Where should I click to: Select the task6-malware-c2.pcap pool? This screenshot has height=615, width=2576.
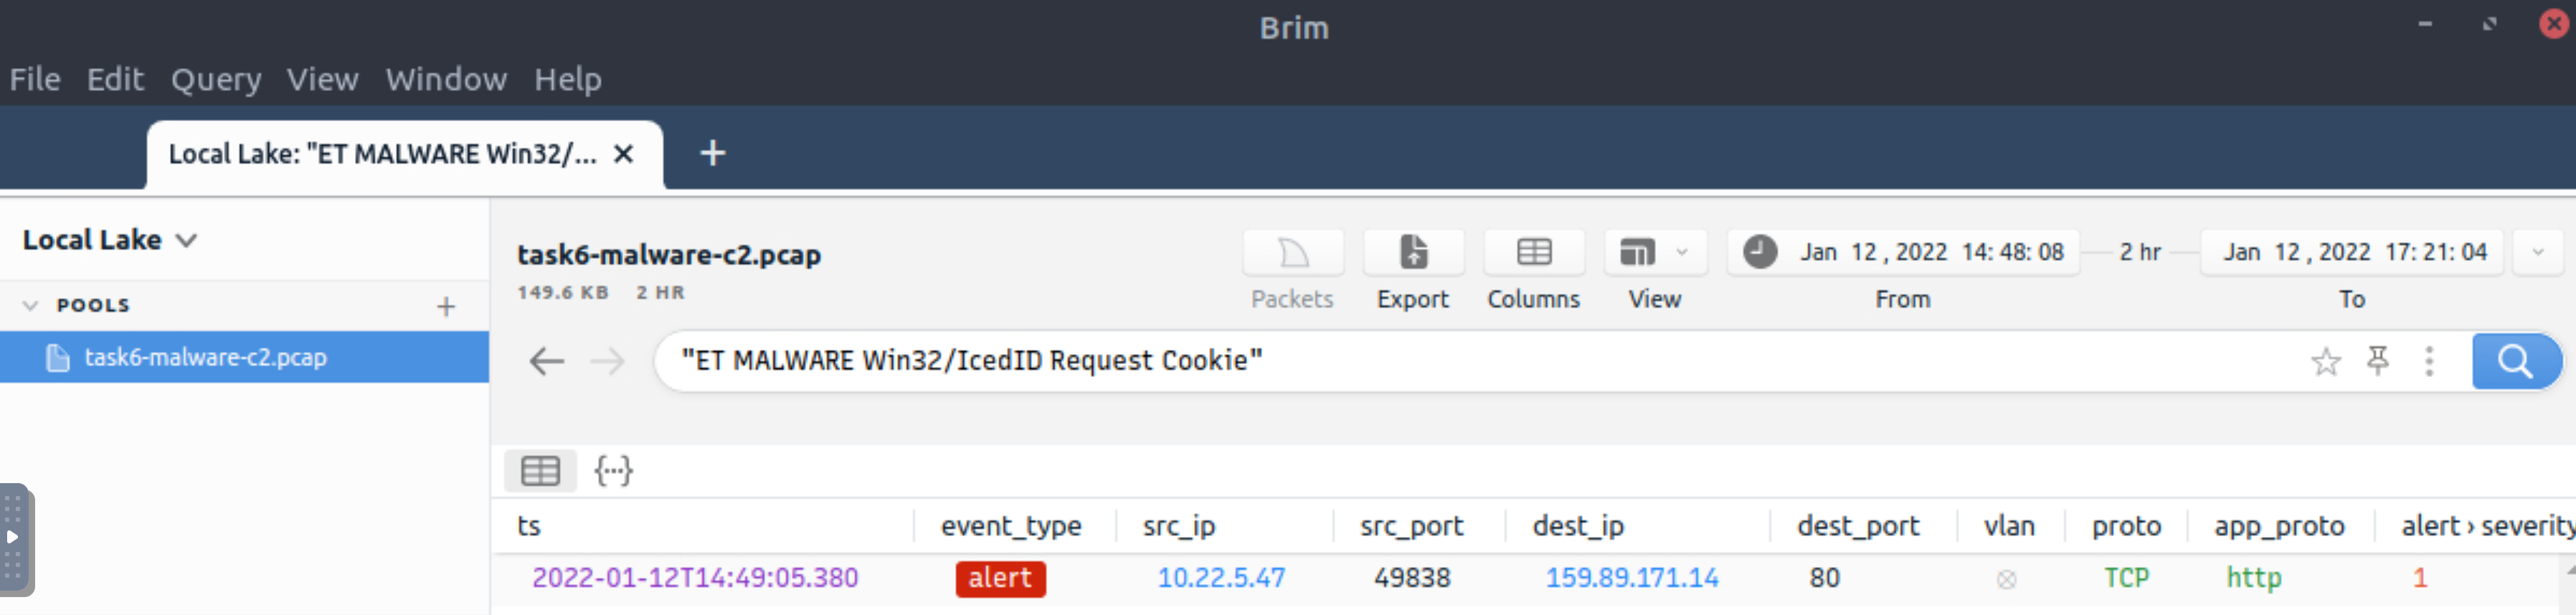tap(244, 357)
